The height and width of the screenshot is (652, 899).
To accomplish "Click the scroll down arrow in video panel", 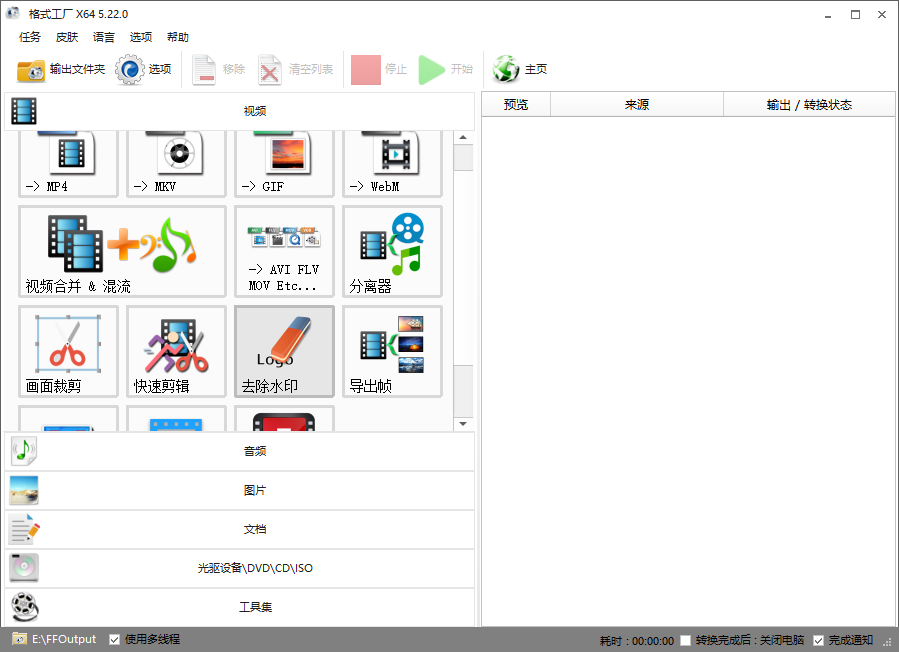I will [x=463, y=424].
